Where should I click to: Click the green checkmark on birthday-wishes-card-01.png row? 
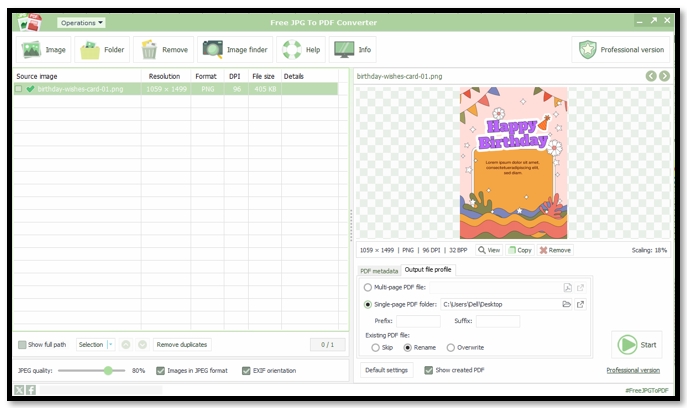coord(30,89)
